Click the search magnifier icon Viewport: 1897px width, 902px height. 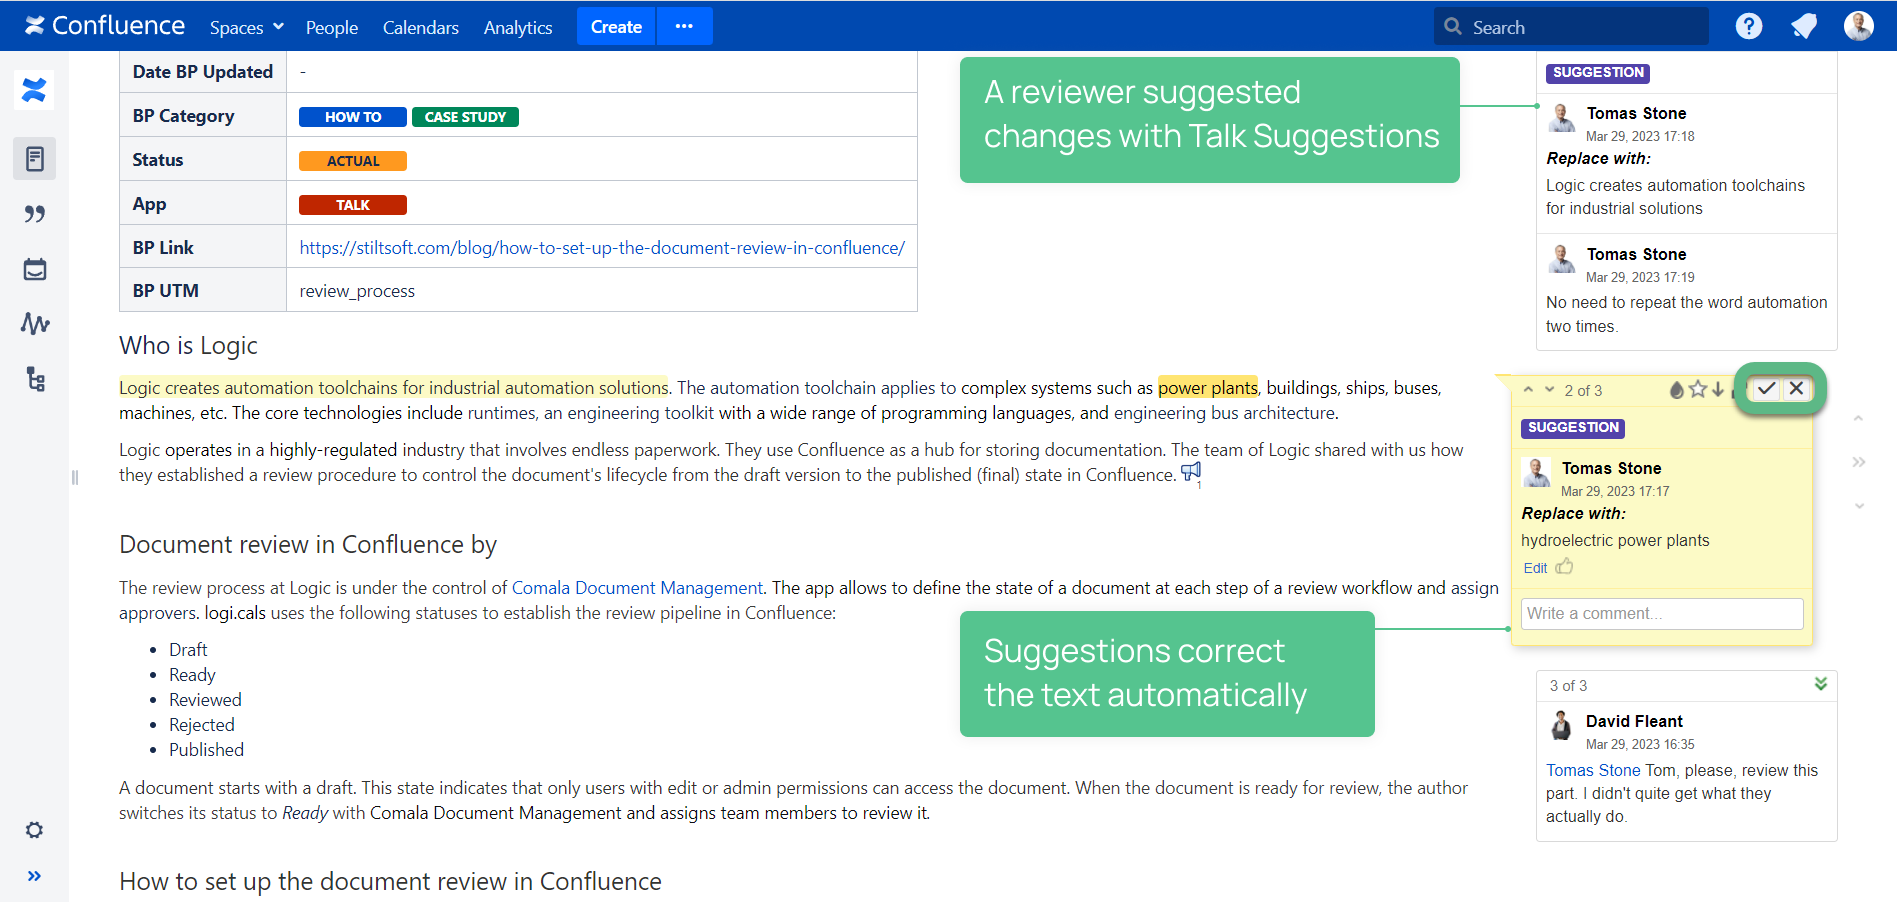click(1453, 27)
